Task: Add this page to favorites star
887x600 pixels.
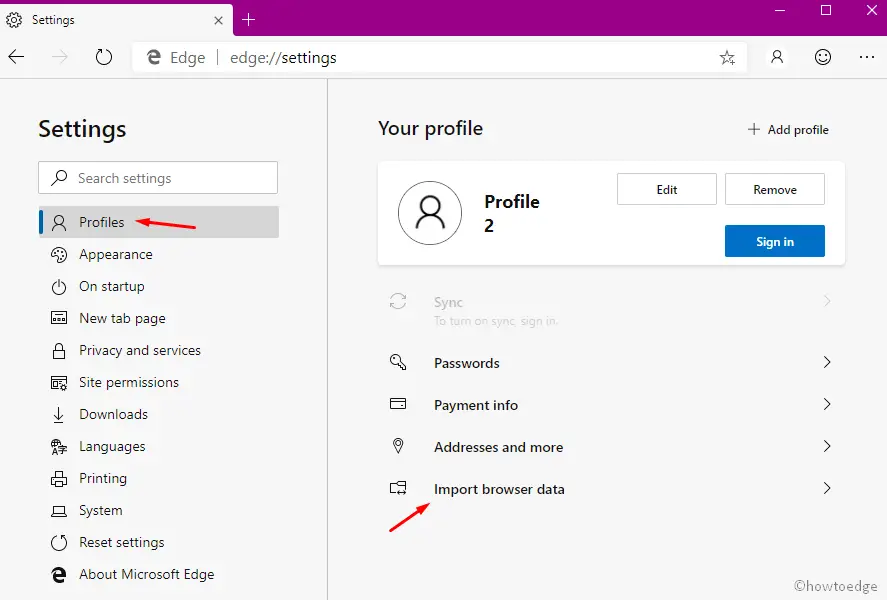Action: pyautogui.click(x=727, y=58)
